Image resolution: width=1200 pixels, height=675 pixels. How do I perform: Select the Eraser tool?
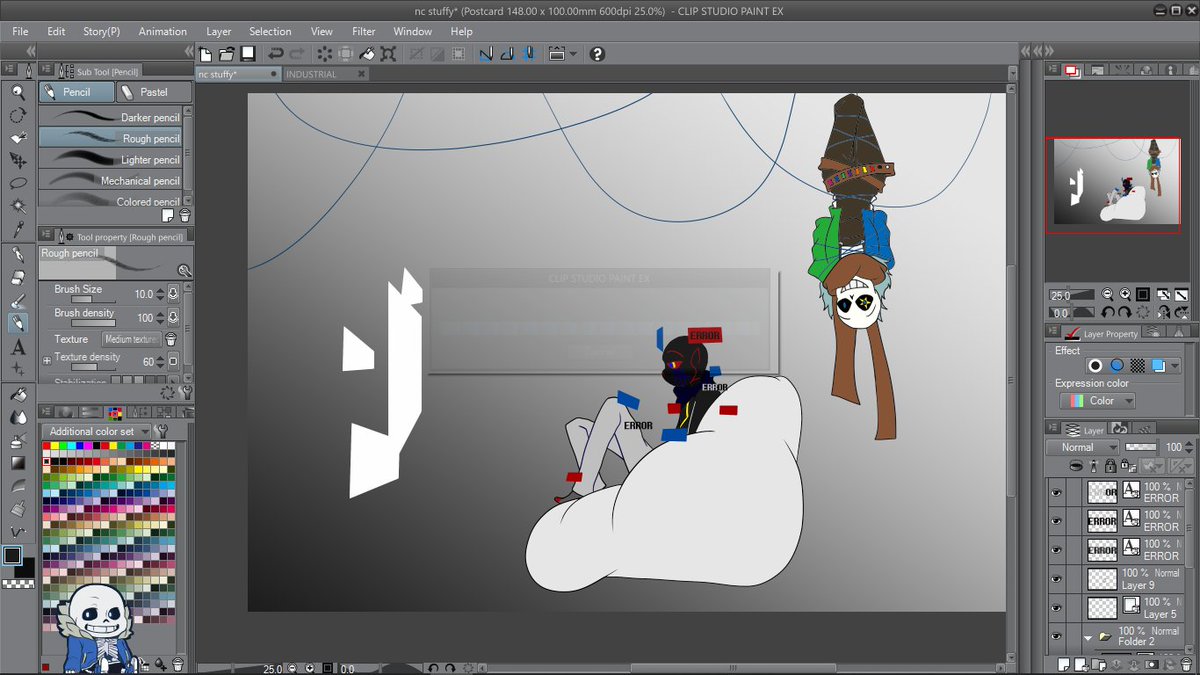click(17, 277)
